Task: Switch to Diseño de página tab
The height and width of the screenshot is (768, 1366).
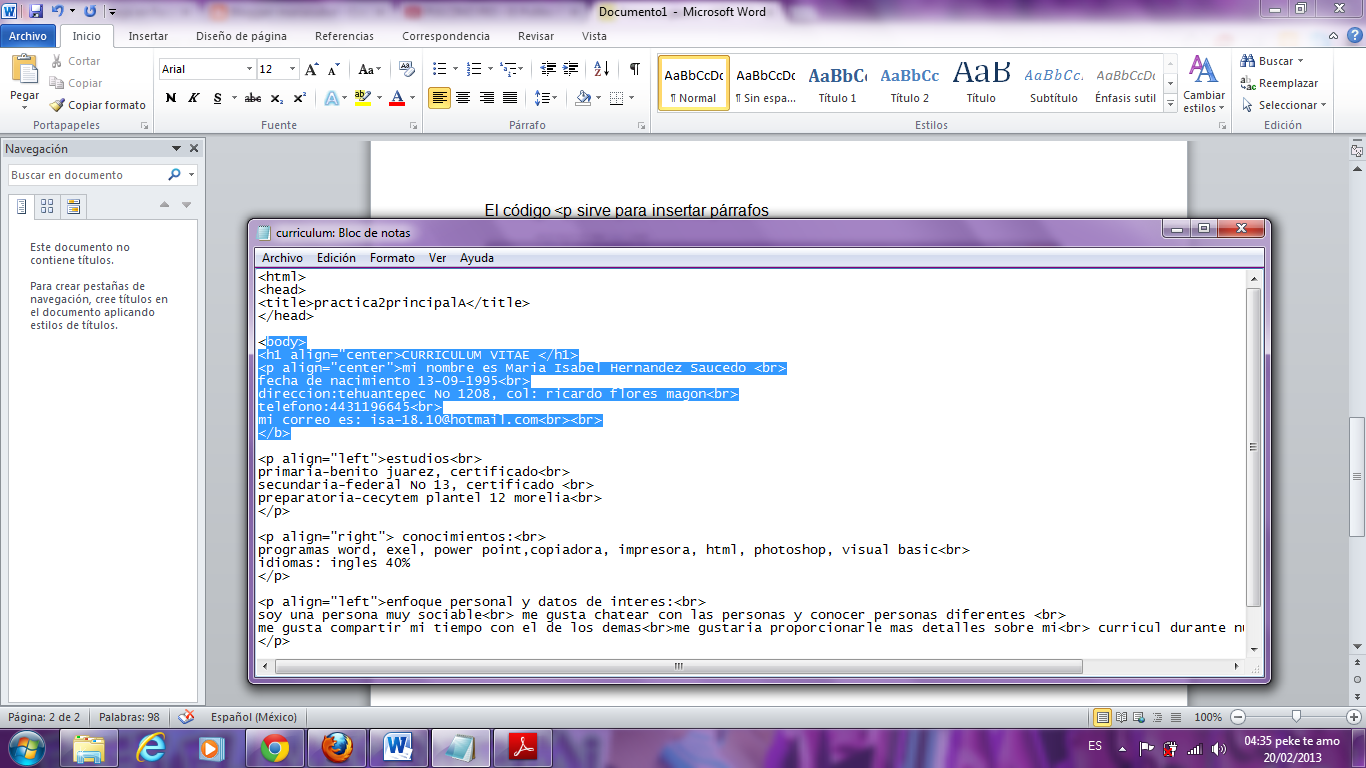Action: [241, 36]
